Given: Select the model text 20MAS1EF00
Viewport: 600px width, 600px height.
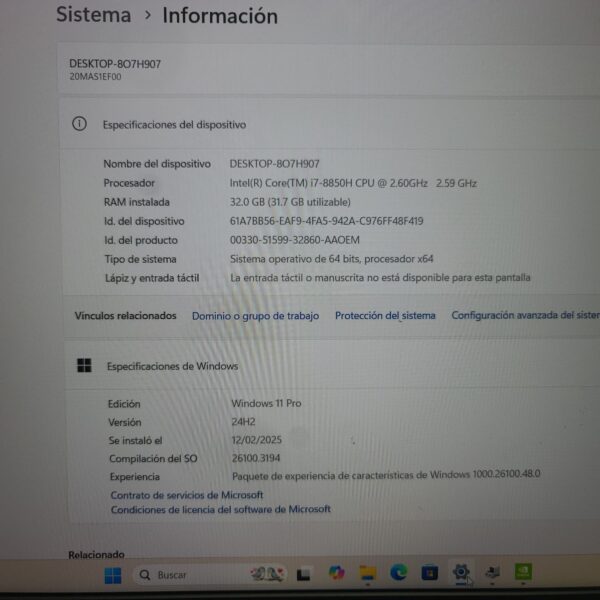Looking at the screenshot, I should point(95,77).
